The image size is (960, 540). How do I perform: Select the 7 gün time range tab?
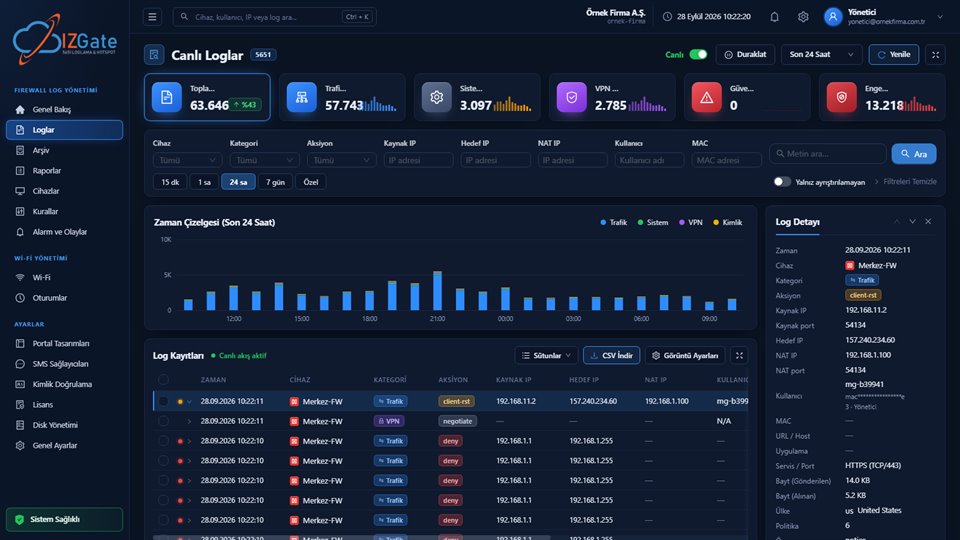pos(276,182)
